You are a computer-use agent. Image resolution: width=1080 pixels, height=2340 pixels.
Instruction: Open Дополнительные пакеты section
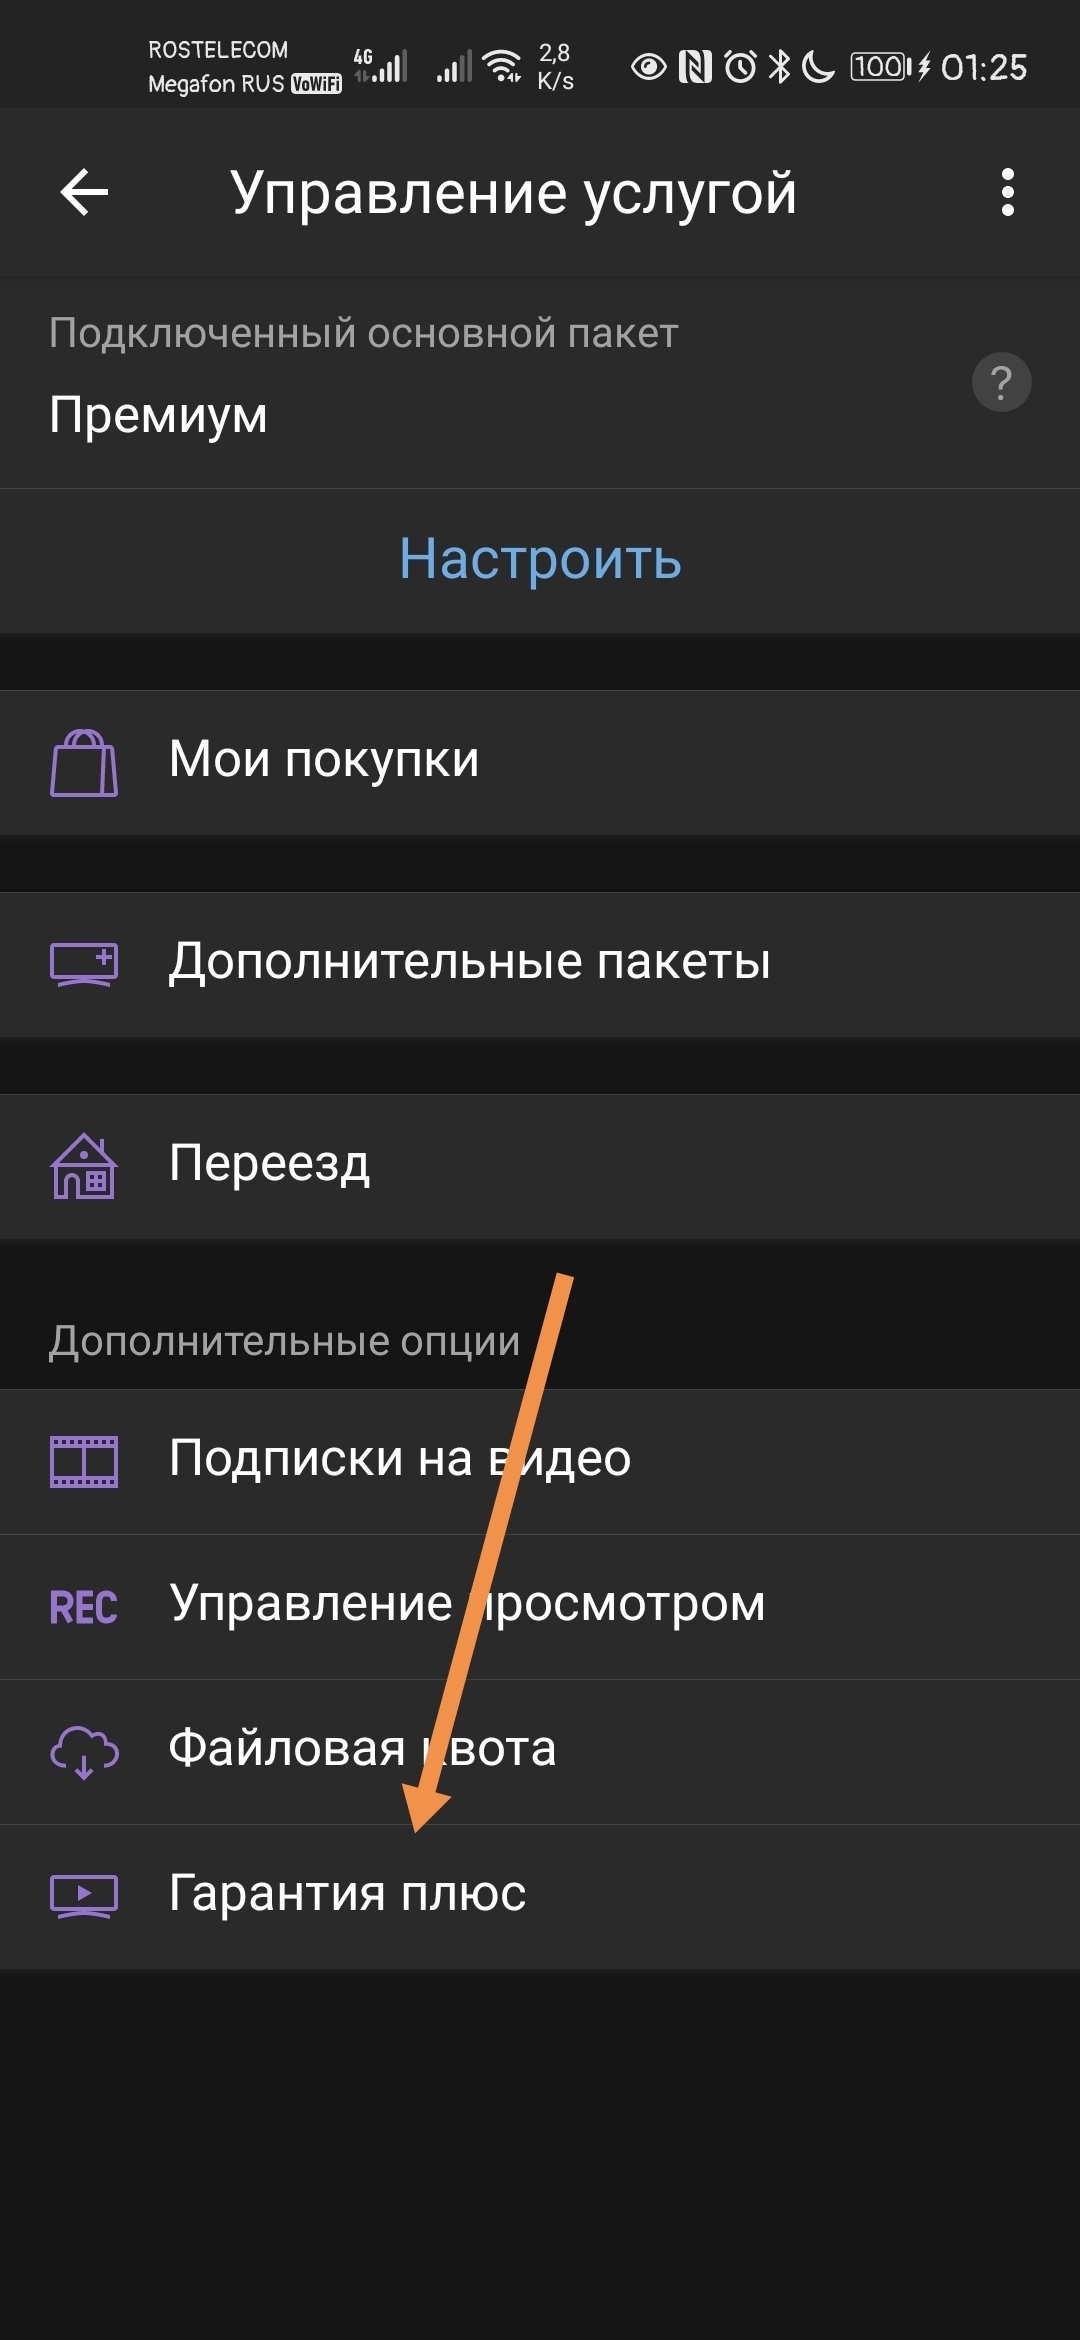coord(540,965)
